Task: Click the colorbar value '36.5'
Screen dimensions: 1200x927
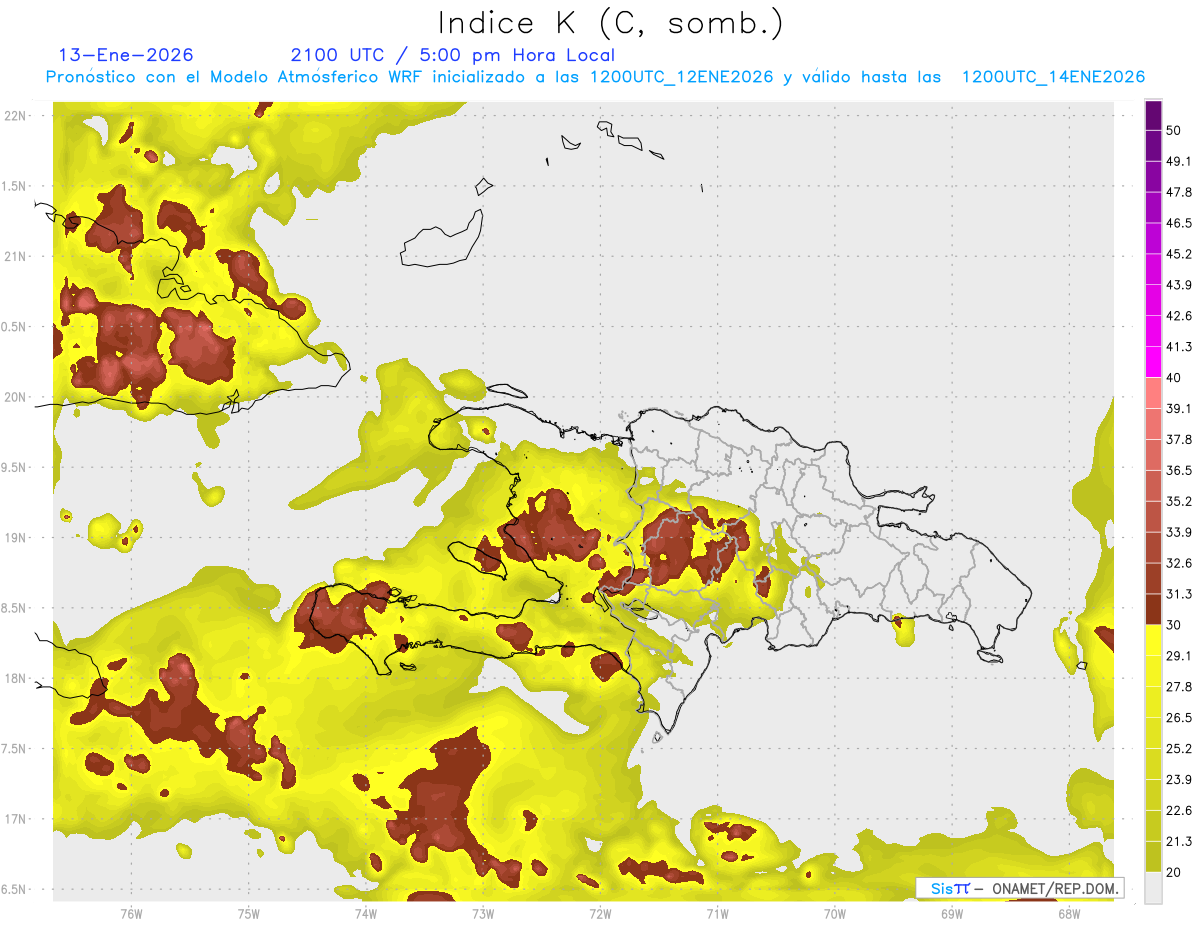Action: (x=1179, y=470)
